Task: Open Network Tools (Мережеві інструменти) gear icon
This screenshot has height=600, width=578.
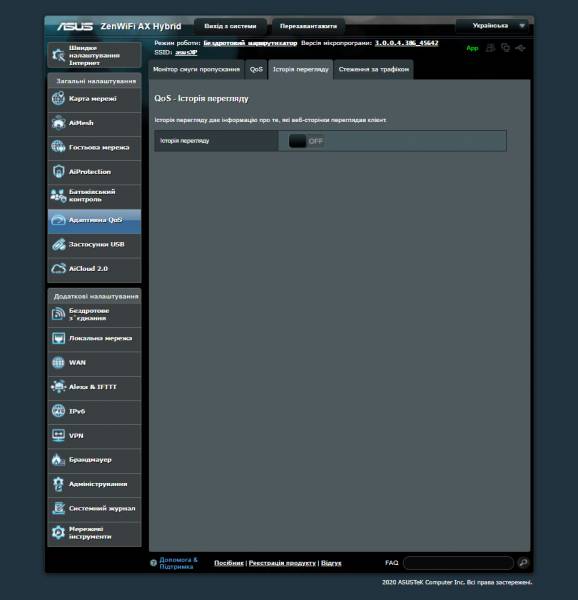Action: pyautogui.click(x=58, y=532)
